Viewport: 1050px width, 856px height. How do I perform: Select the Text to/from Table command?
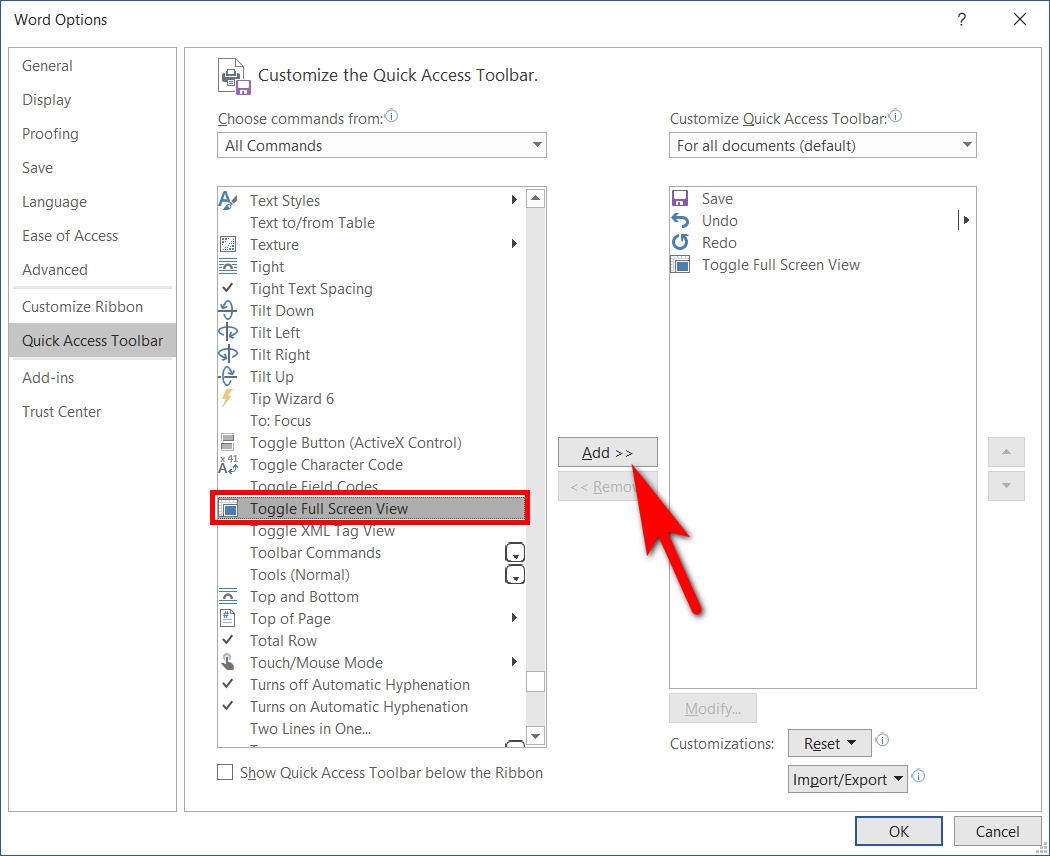click(372, 222)
